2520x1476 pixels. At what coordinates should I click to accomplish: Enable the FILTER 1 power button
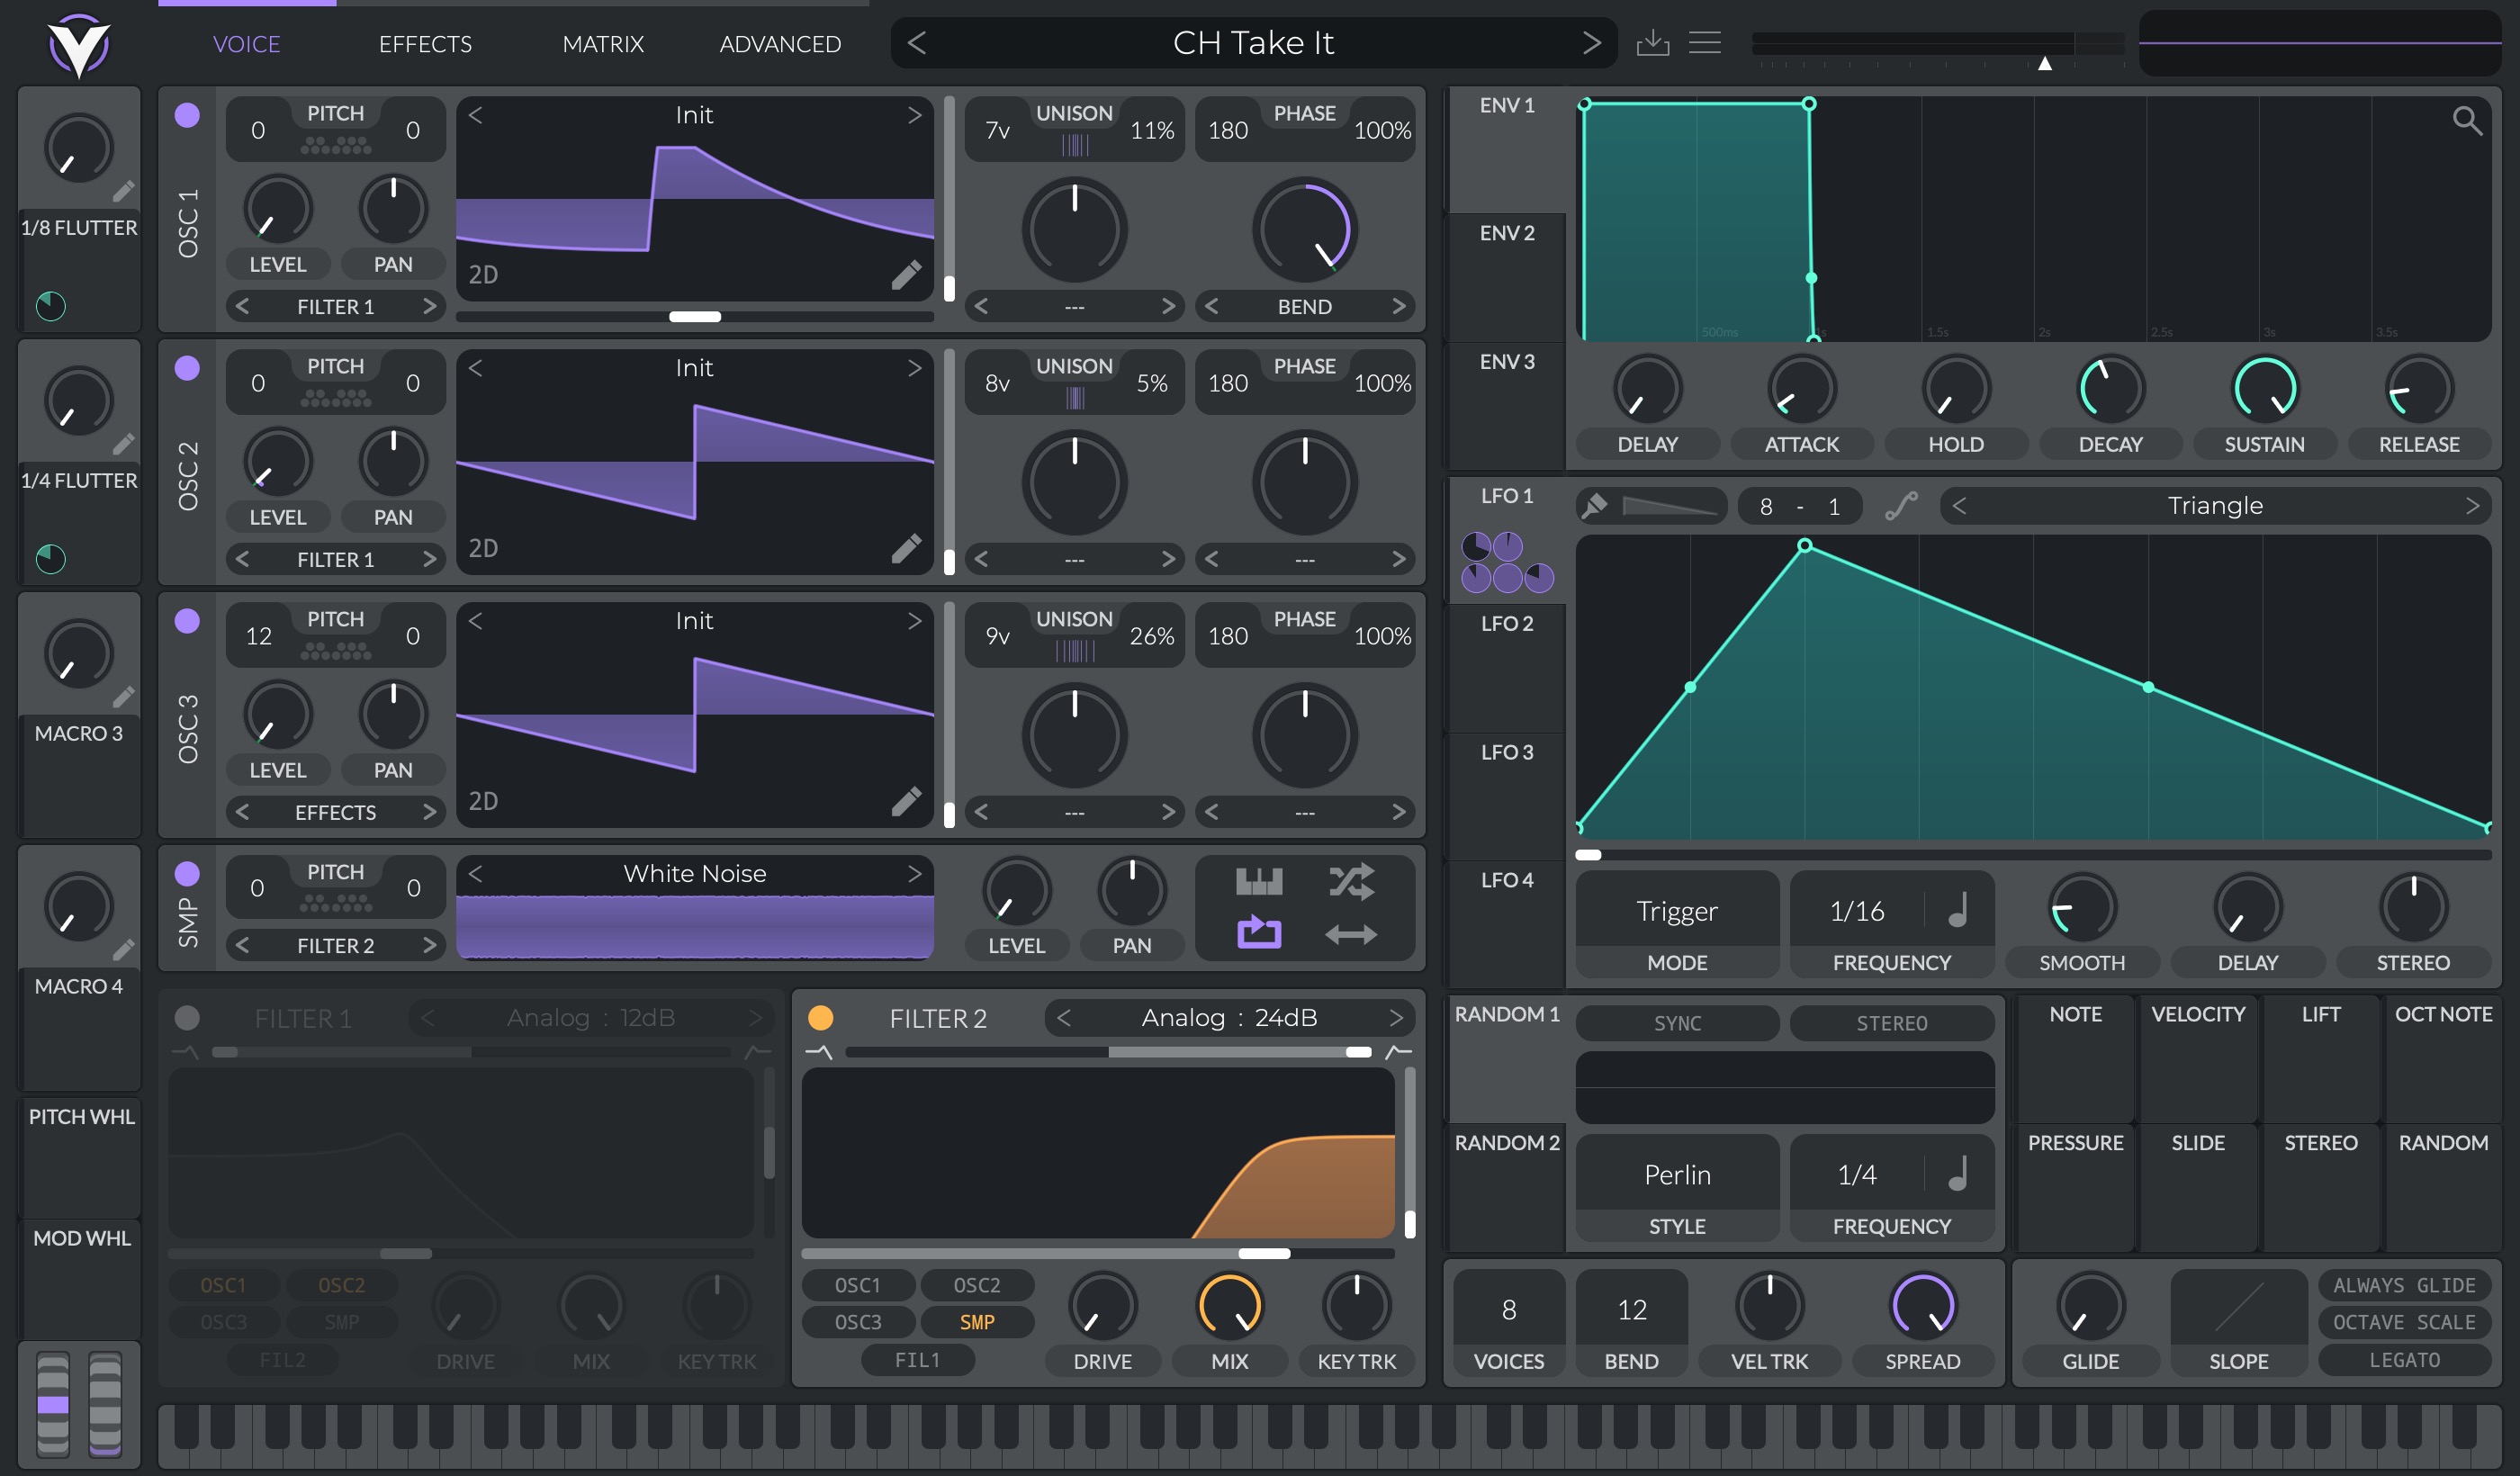pyautogui.click(x=187, y=1018)
